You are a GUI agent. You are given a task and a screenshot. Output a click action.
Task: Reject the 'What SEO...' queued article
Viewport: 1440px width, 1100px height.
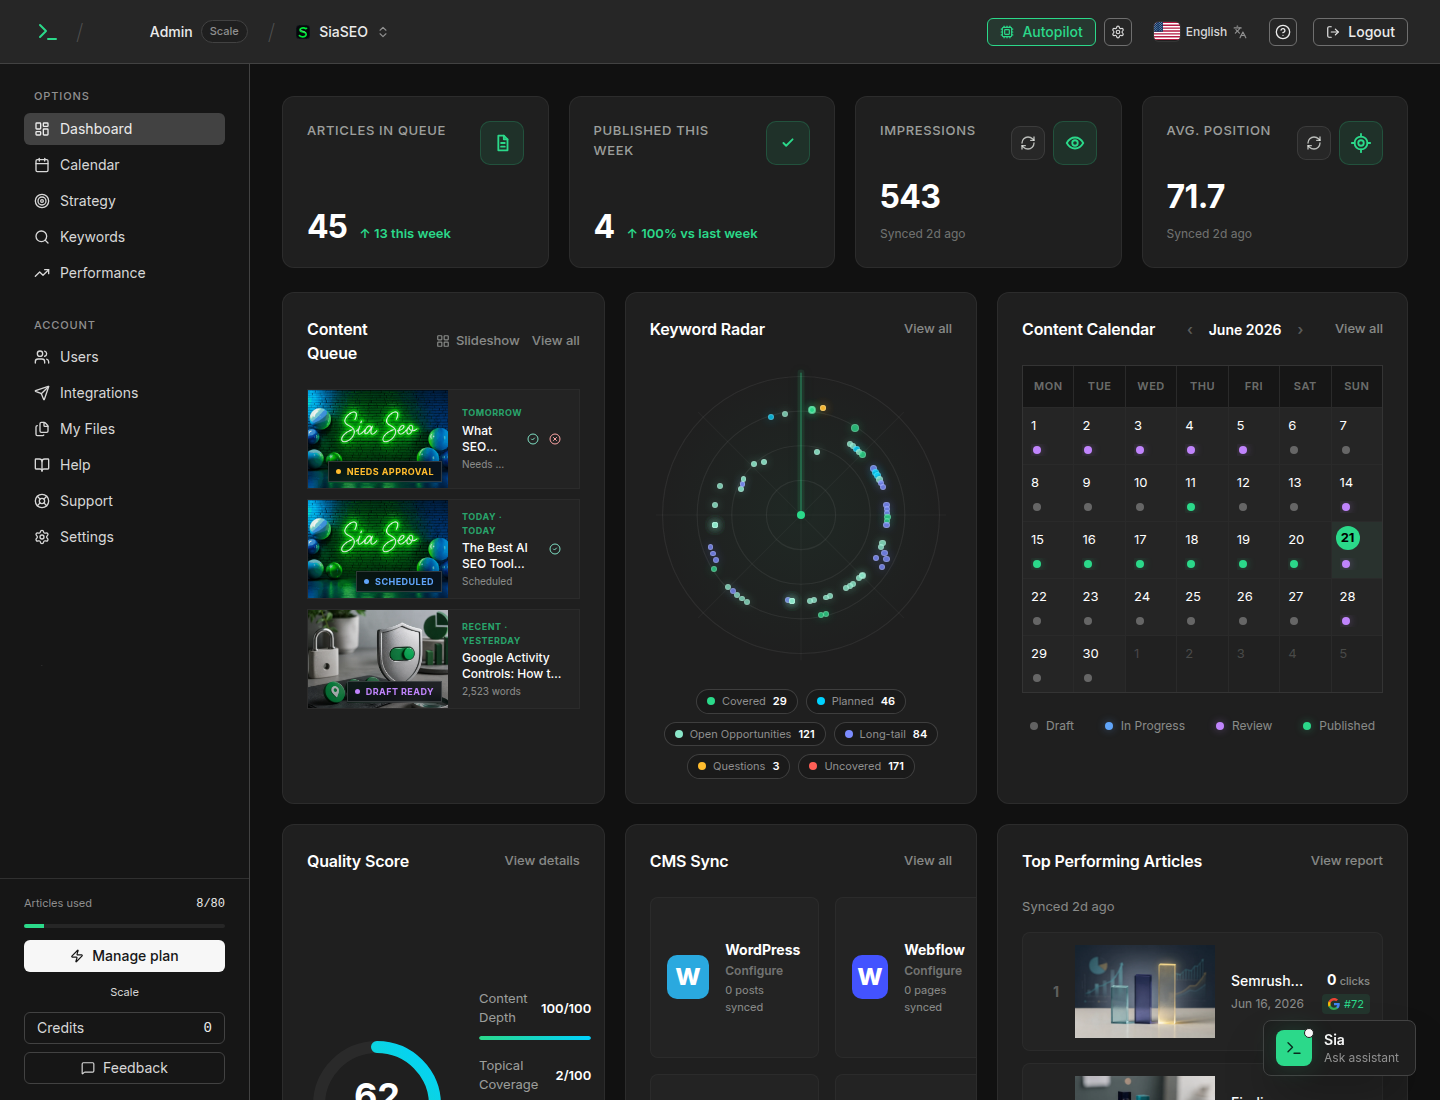(555, 439)
